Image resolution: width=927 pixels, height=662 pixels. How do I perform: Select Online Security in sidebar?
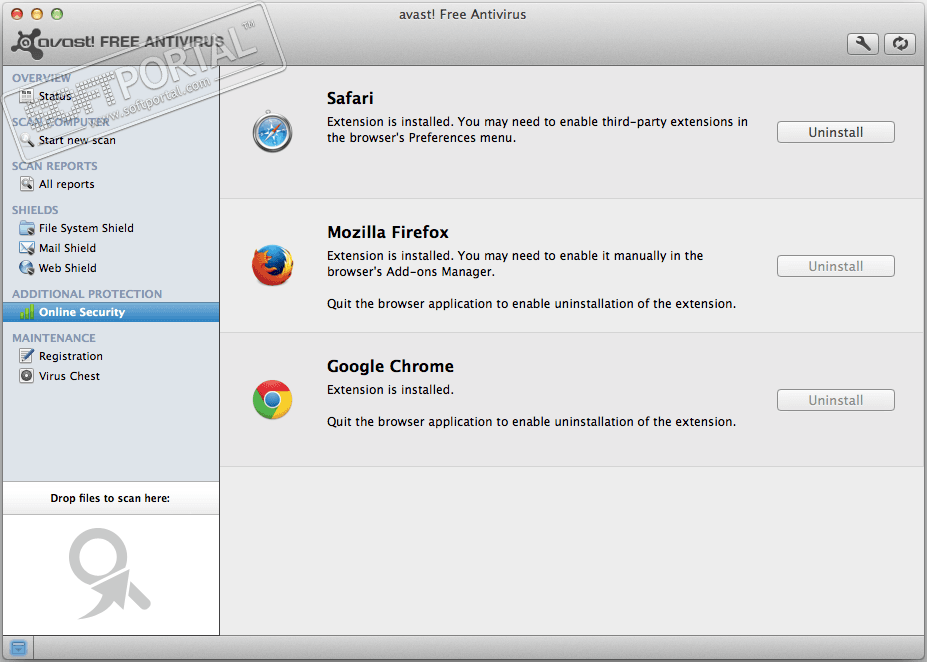[82, 312]
